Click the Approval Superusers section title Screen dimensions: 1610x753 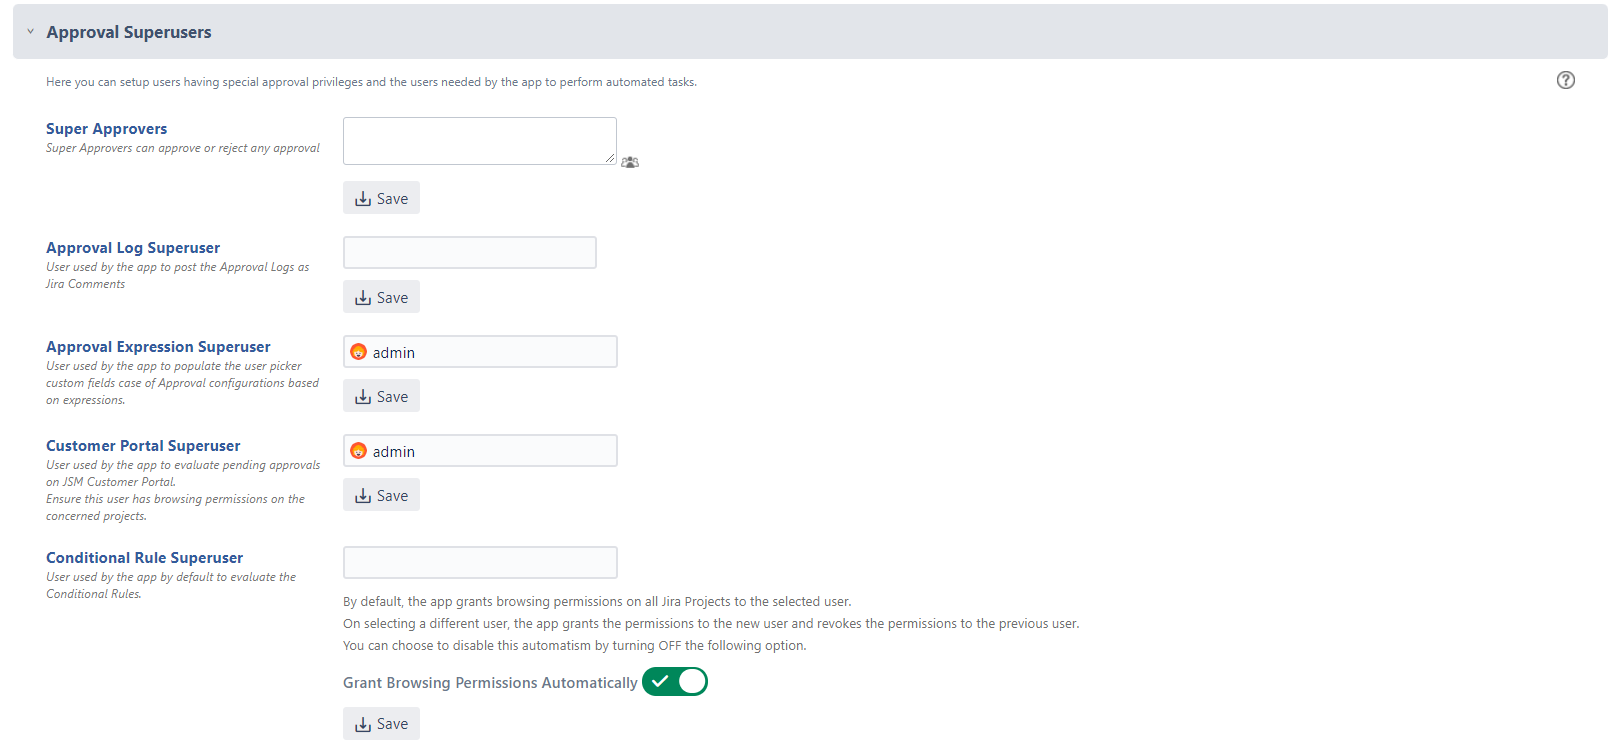pos(128,32)
